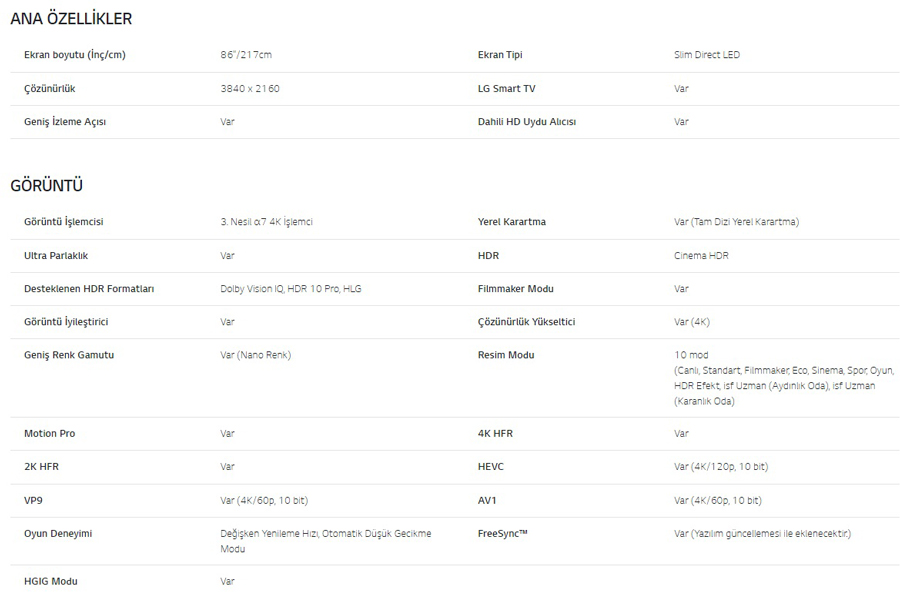The width and height of the screenshot is (900, 595).
Task: Click the 10 mod picture mode value
Action: pyautogui.click(x=691, y=355)
